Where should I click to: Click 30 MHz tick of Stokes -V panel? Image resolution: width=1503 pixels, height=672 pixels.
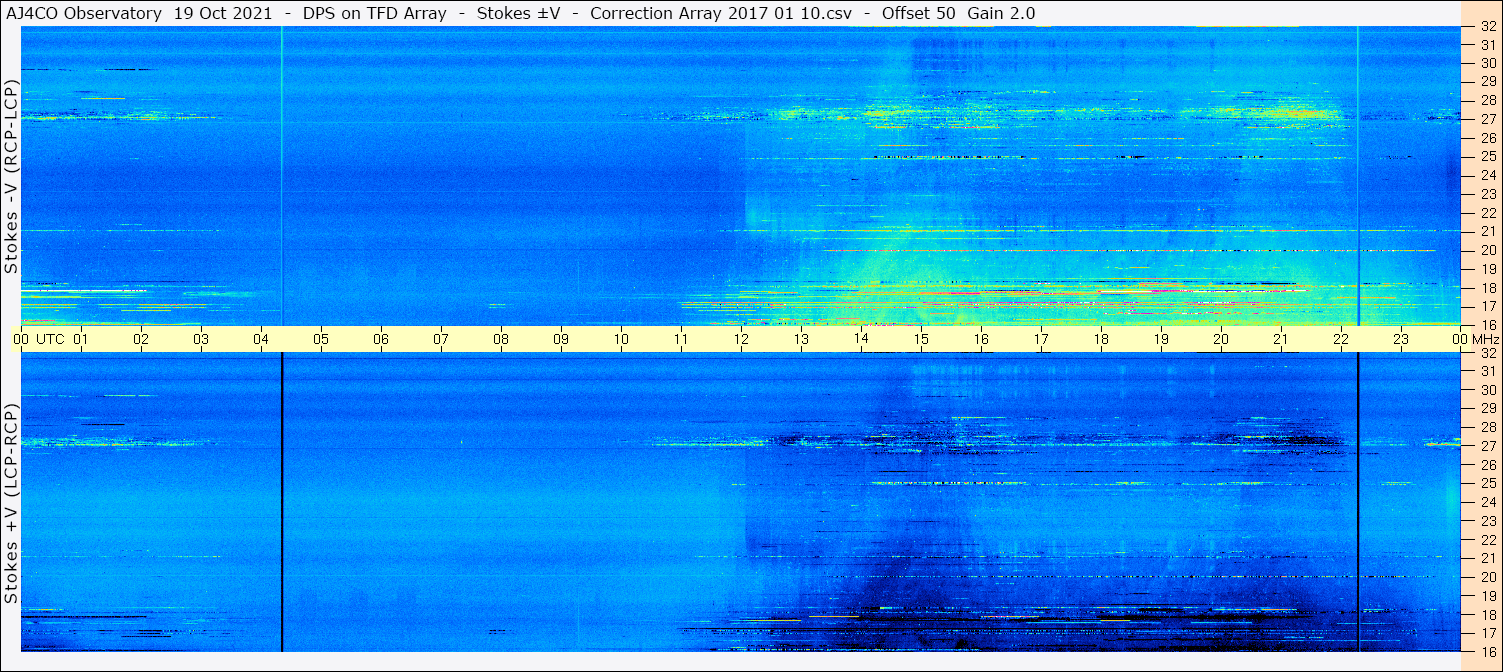[x=1487, y=63]
